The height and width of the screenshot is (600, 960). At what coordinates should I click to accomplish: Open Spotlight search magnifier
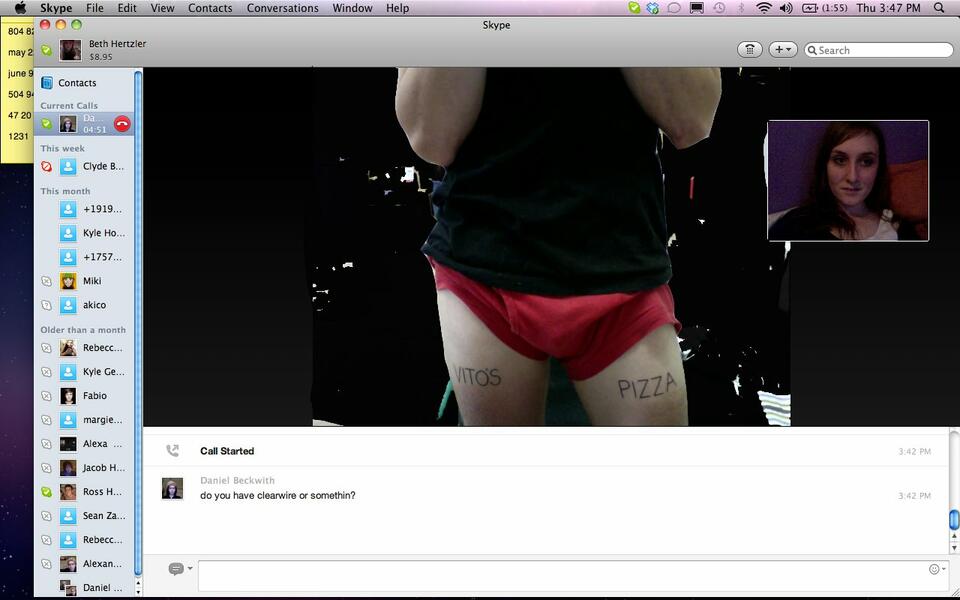[939, 8]
